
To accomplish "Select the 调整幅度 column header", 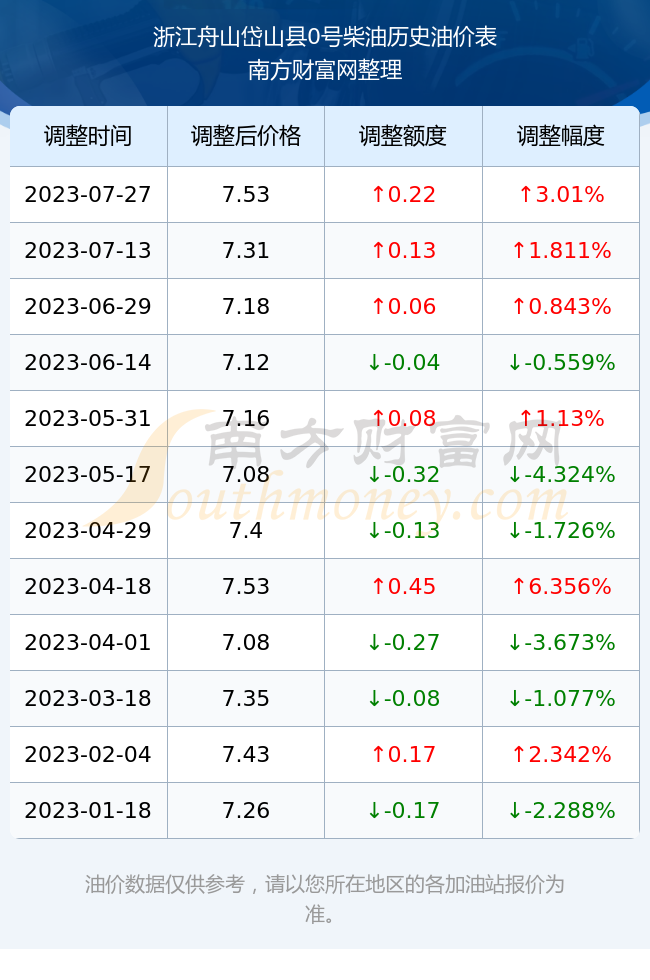I will (561, 136).
